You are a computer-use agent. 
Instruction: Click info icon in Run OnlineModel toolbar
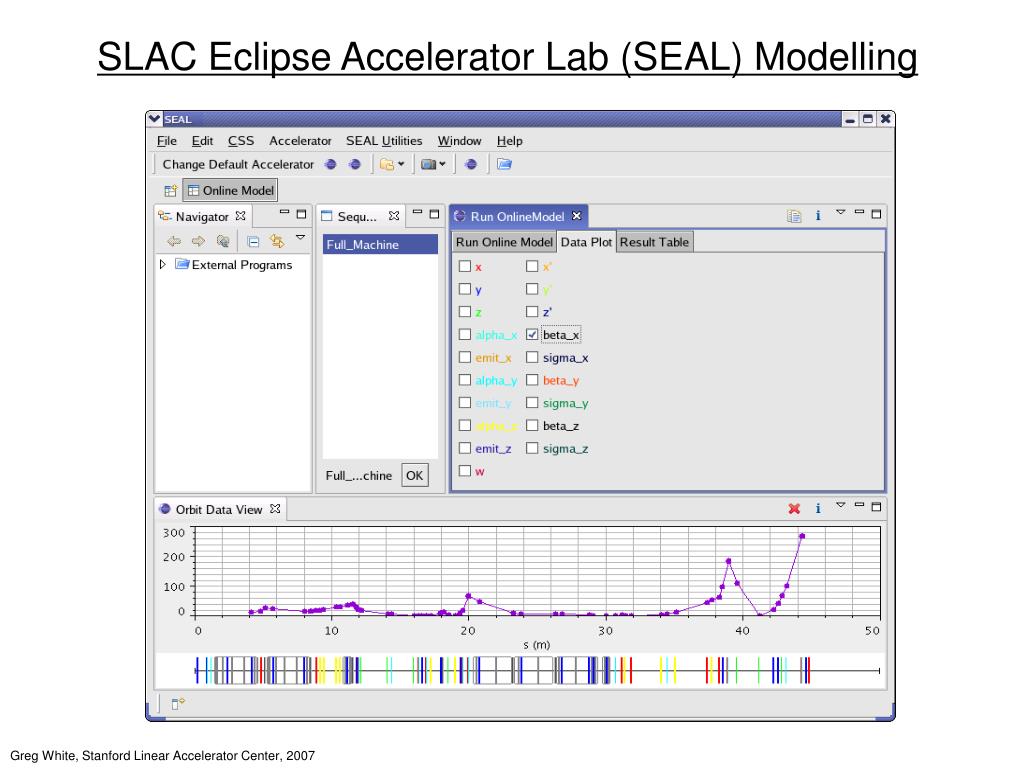(x=818, y=216)
